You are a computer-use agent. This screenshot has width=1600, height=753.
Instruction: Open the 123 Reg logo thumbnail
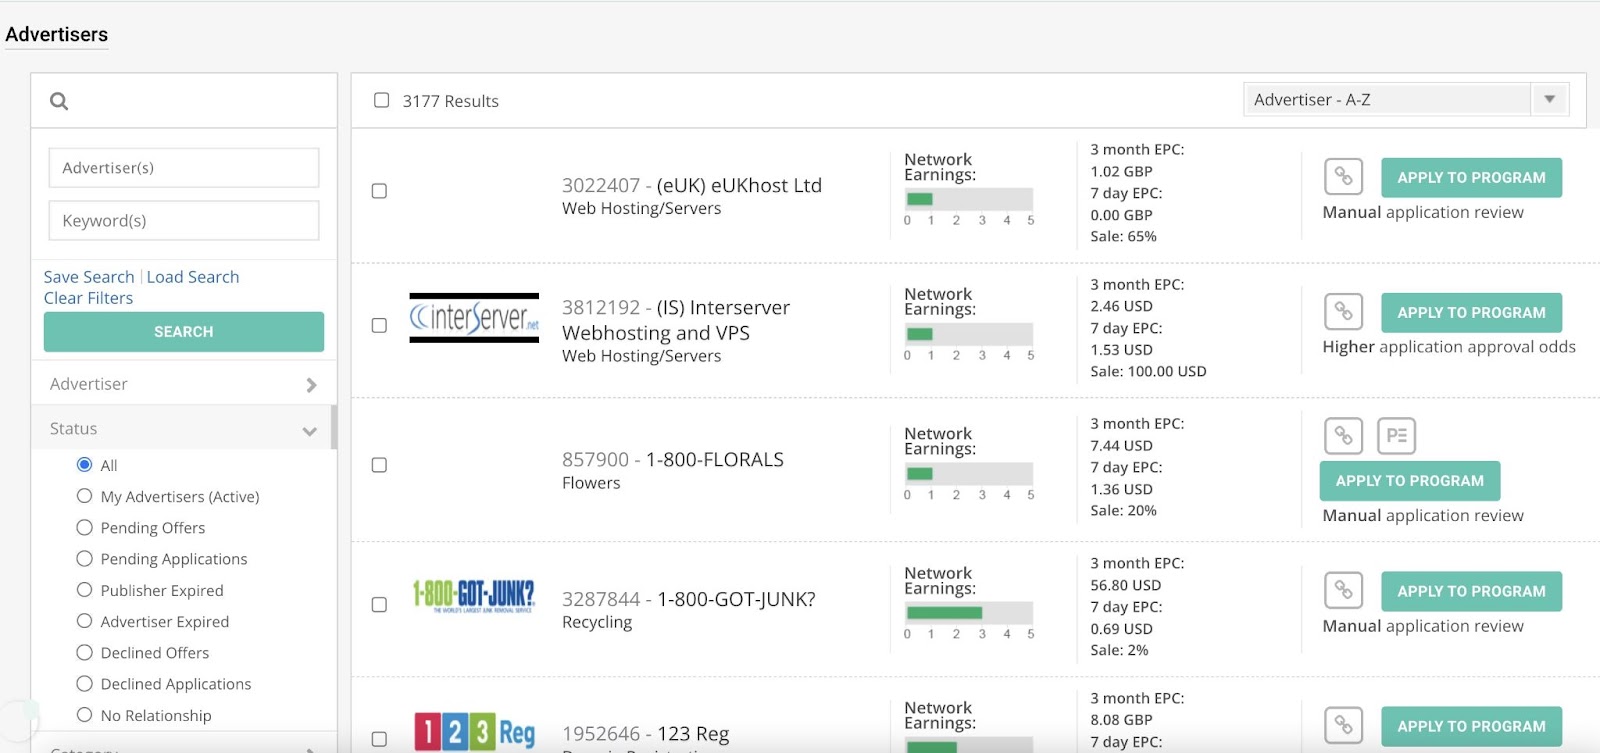click(474, 732)
